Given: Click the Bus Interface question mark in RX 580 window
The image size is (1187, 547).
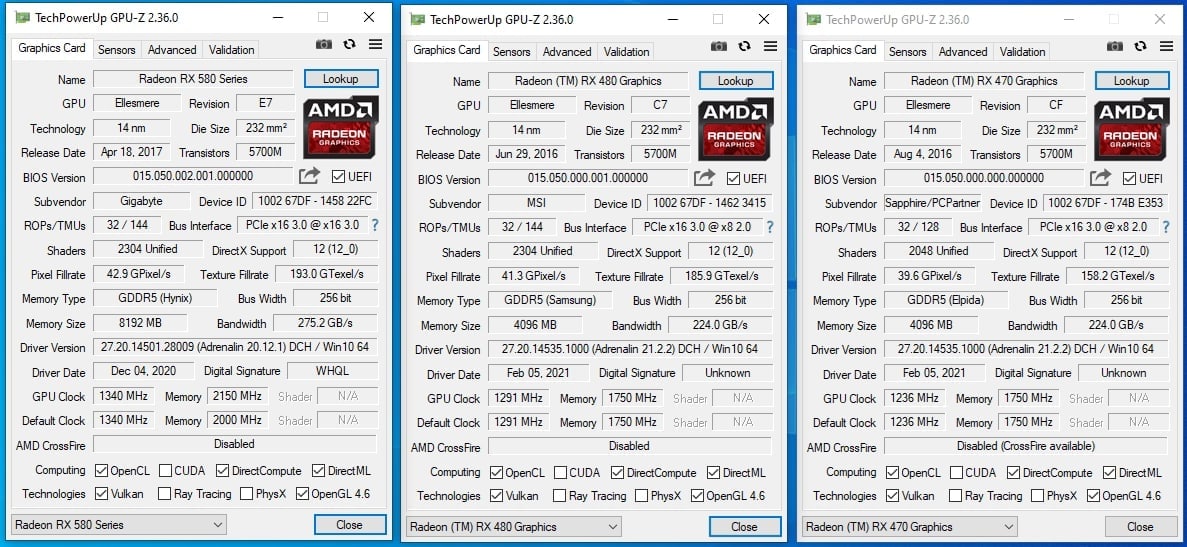Looking at the screenshot, I should [375, 225].
